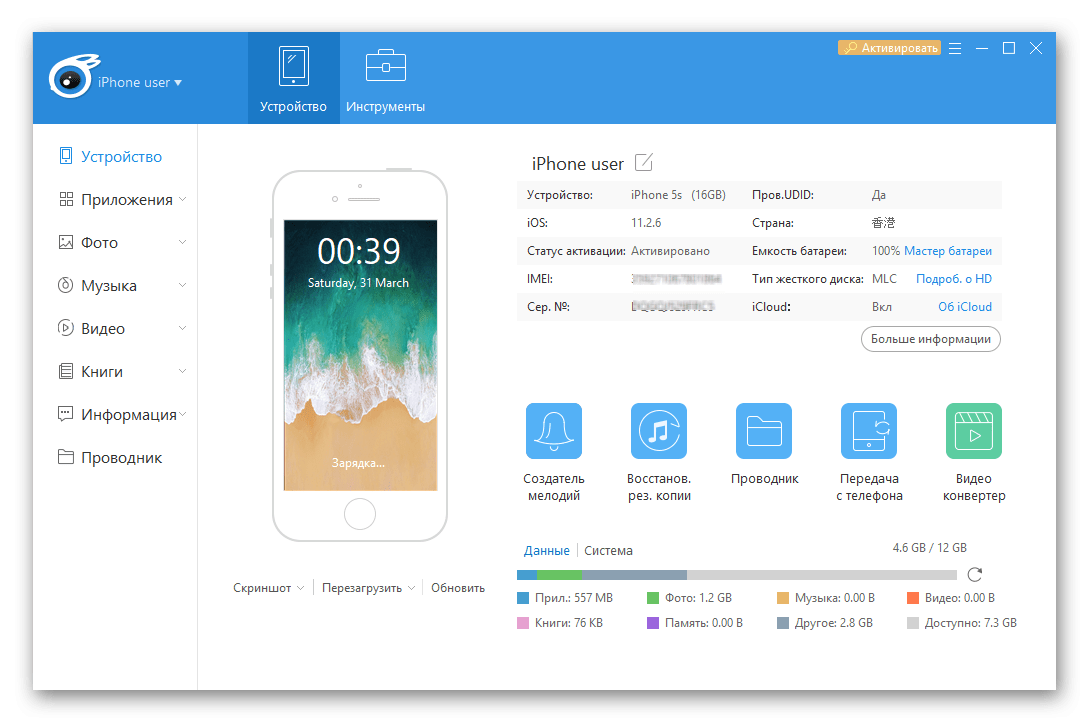Viewport: 1088px width, 722px height.
Task: Open the blue Проводник folder tile
Action: (763, 431)
